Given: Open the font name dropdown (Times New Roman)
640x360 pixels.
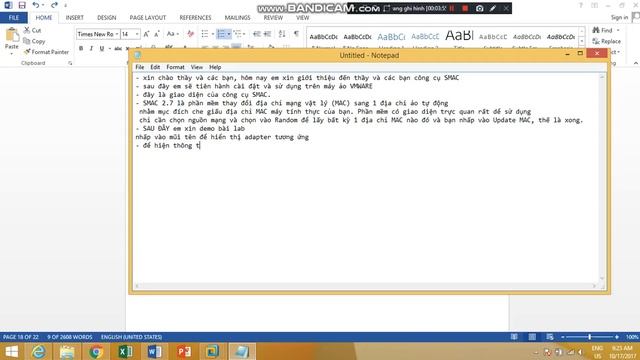Looking at the screenshot, I should click(117, 34).
